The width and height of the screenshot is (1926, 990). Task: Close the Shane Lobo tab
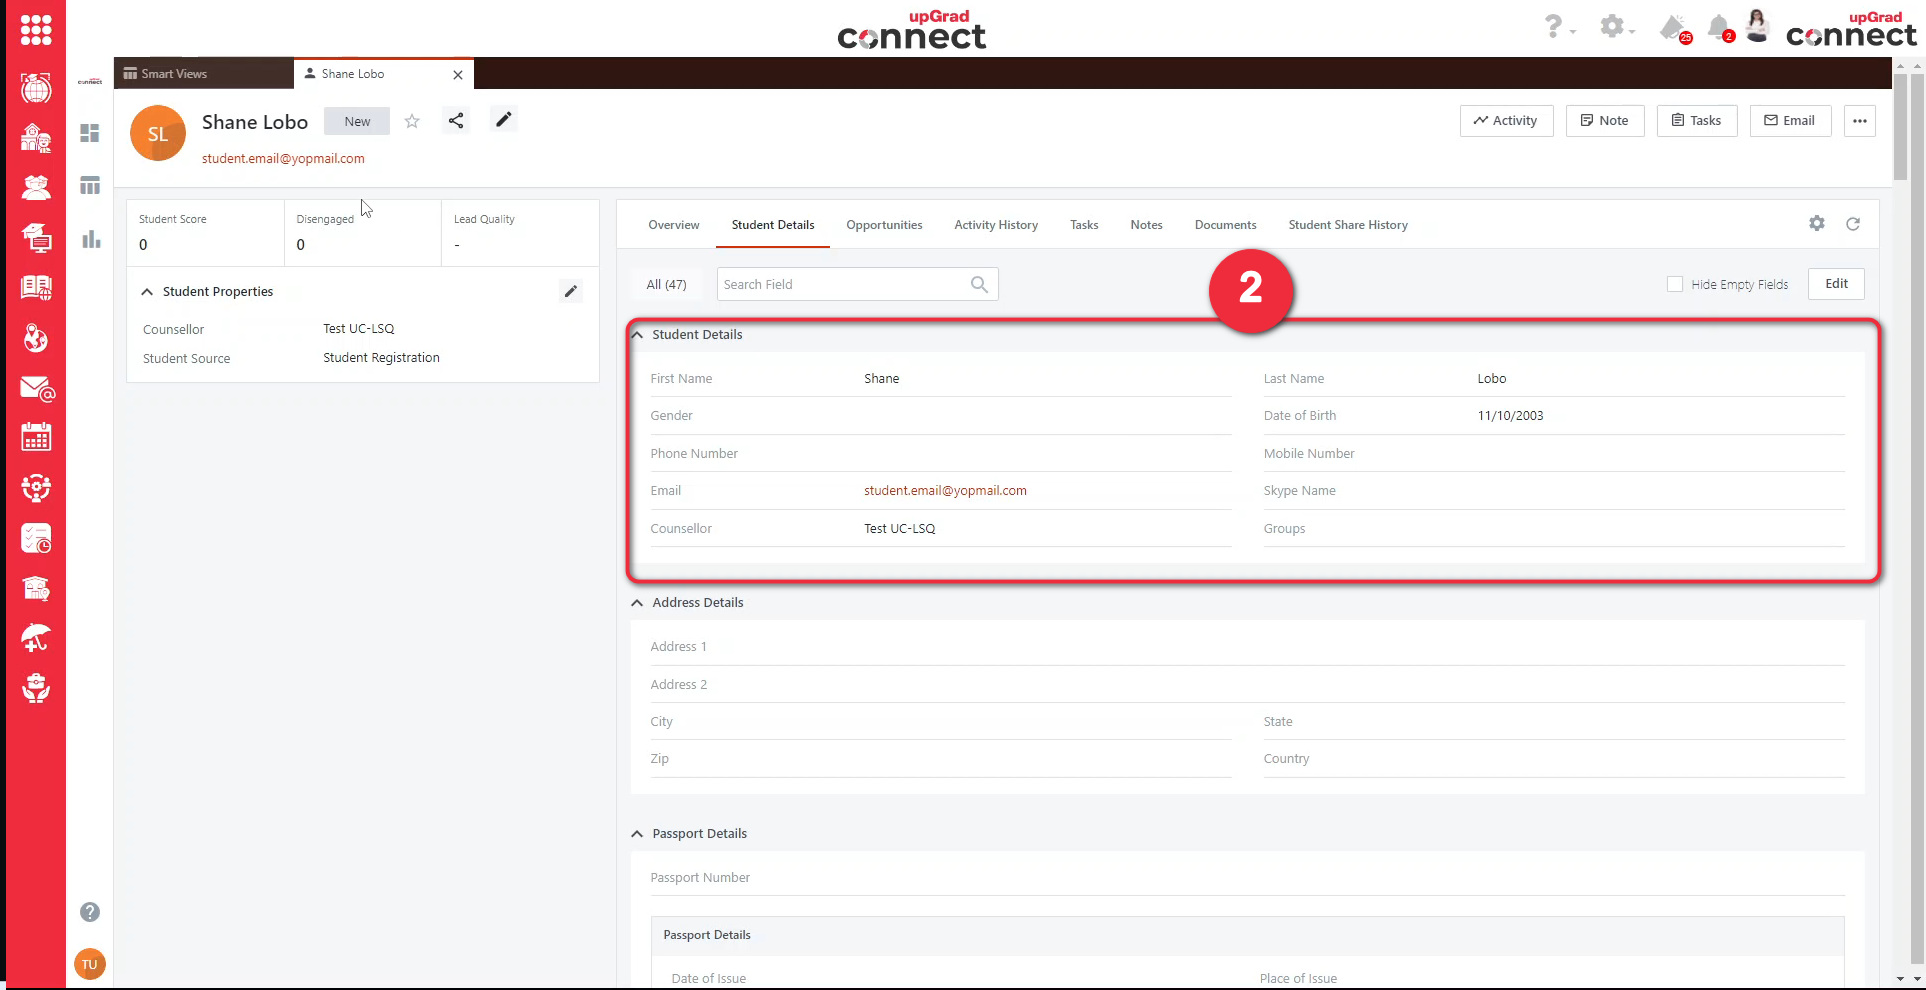(458, 75)
